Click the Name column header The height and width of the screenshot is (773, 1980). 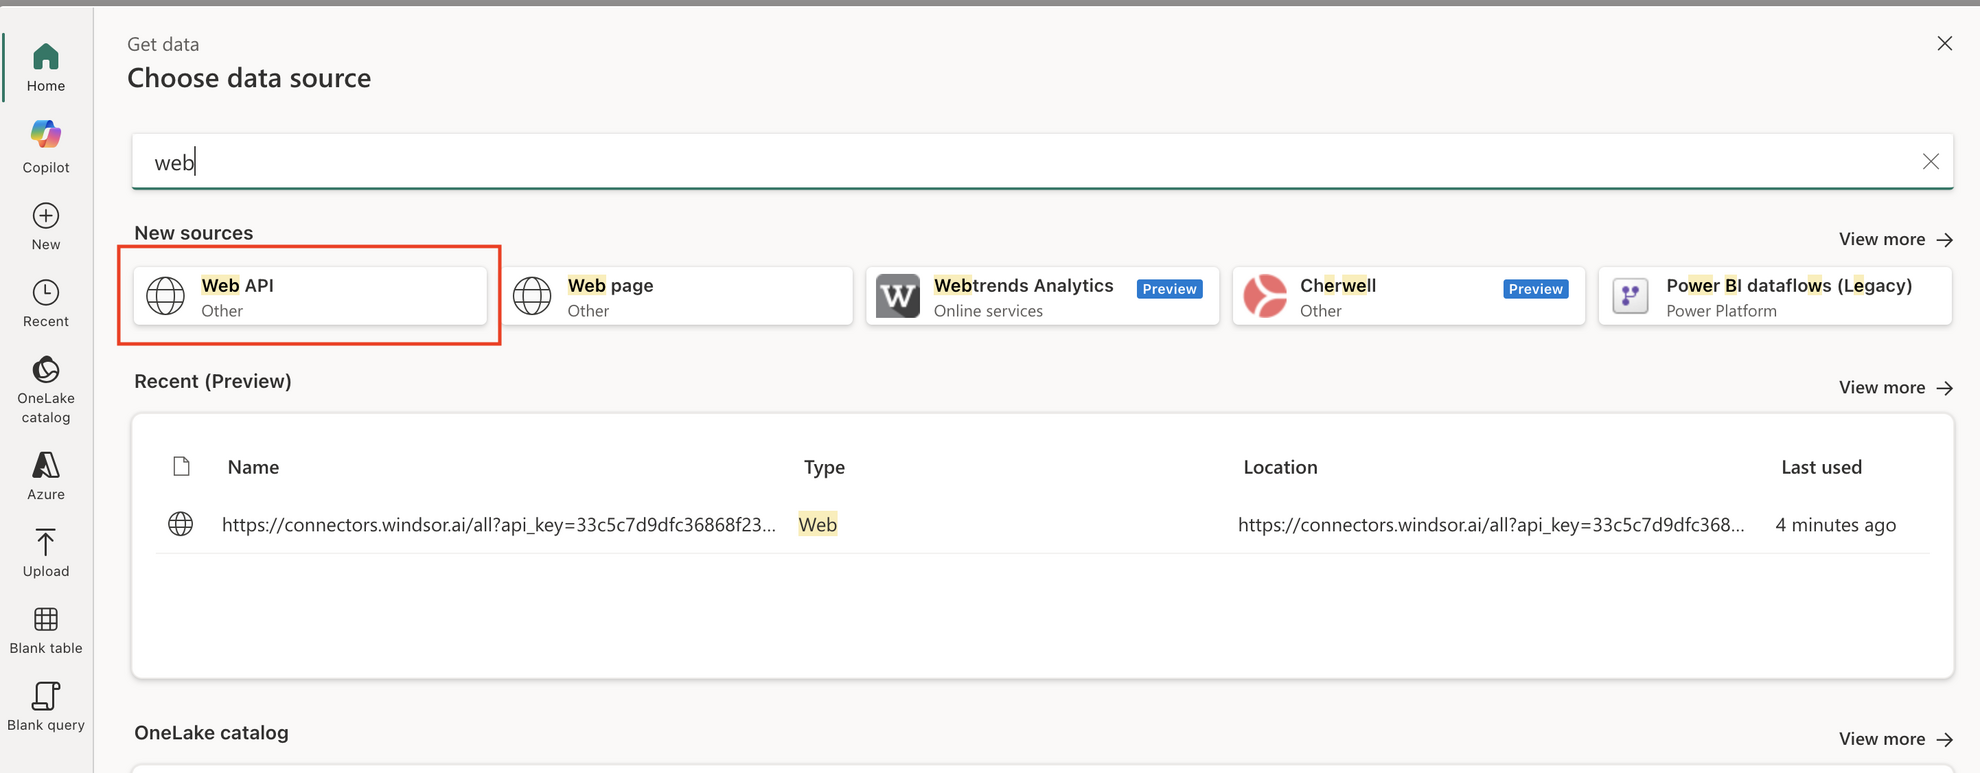[253, 467]
